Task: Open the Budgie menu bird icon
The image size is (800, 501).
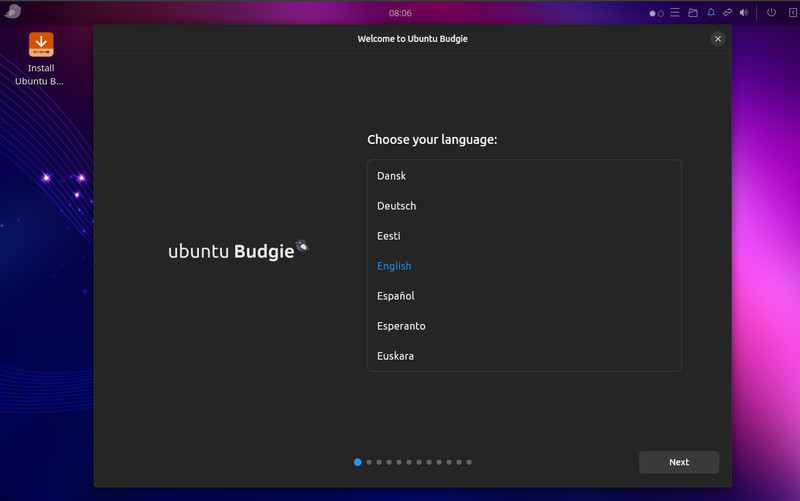Action: coord(13,11)
